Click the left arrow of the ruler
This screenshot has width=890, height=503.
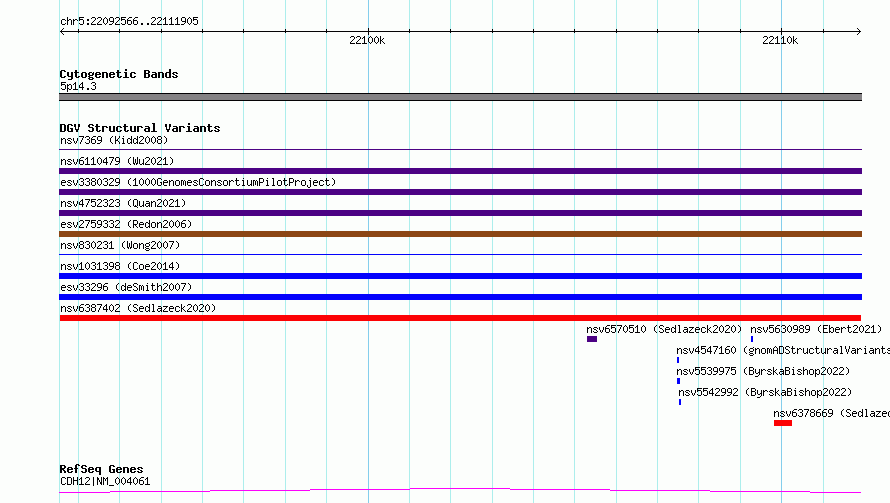tap(62, 31)
